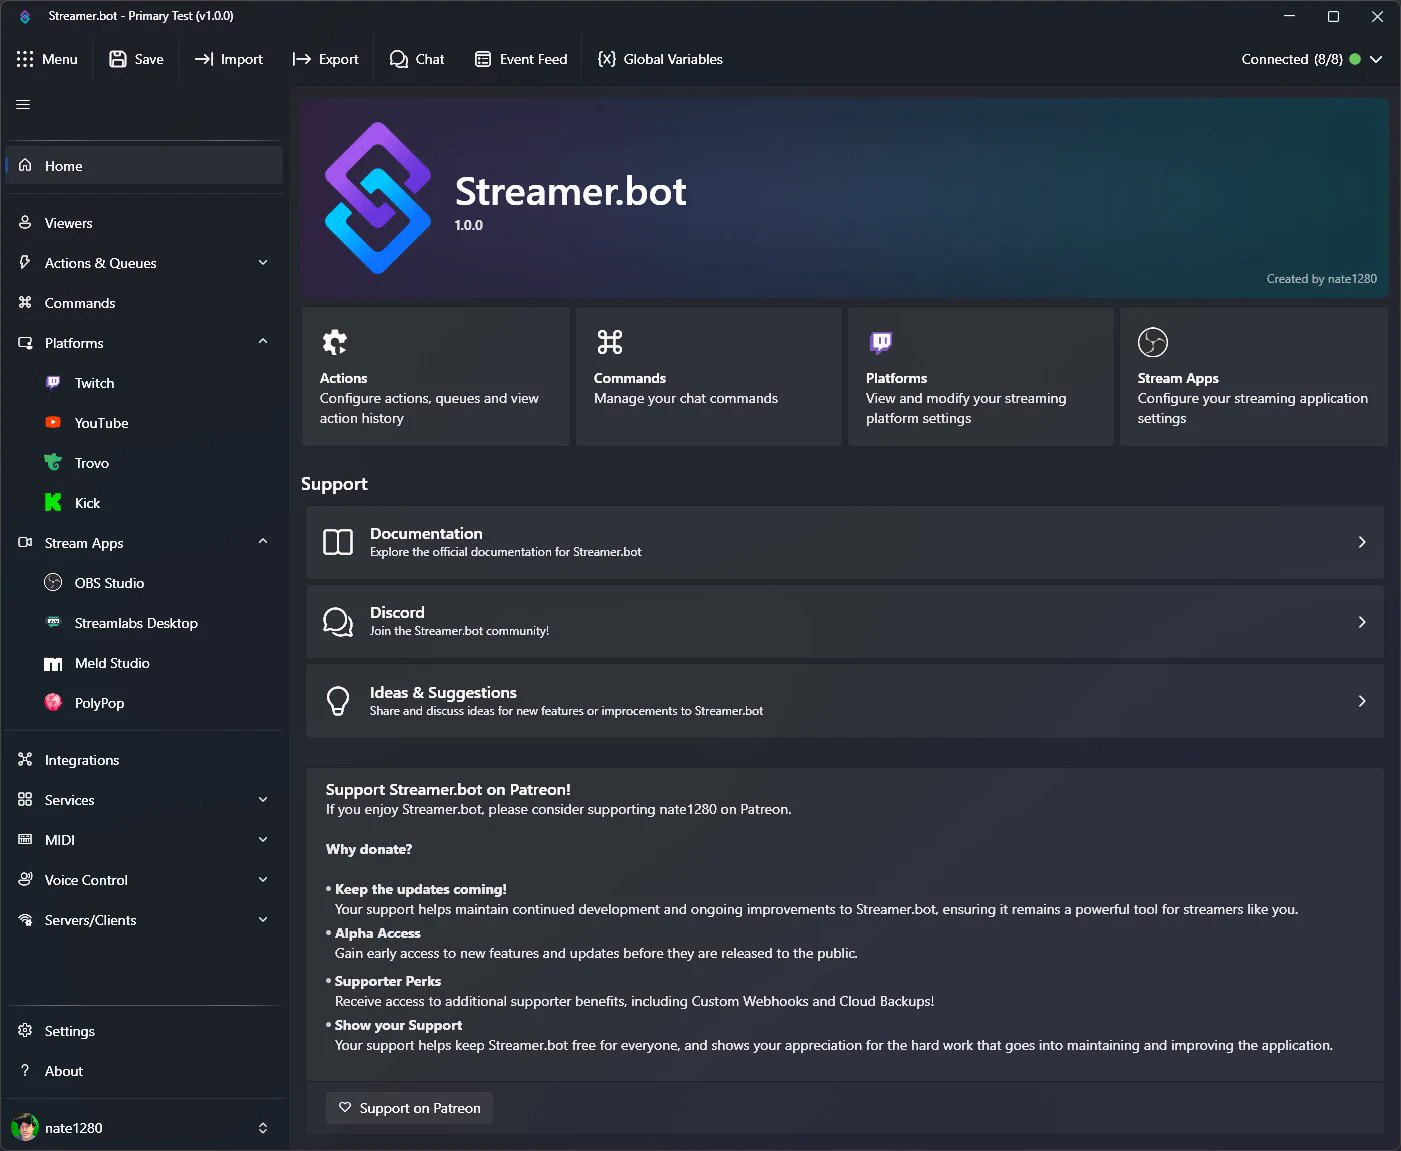Click the Actions gear card
The width and height of the screenshot is (1401, 1151).
[436, 376]
